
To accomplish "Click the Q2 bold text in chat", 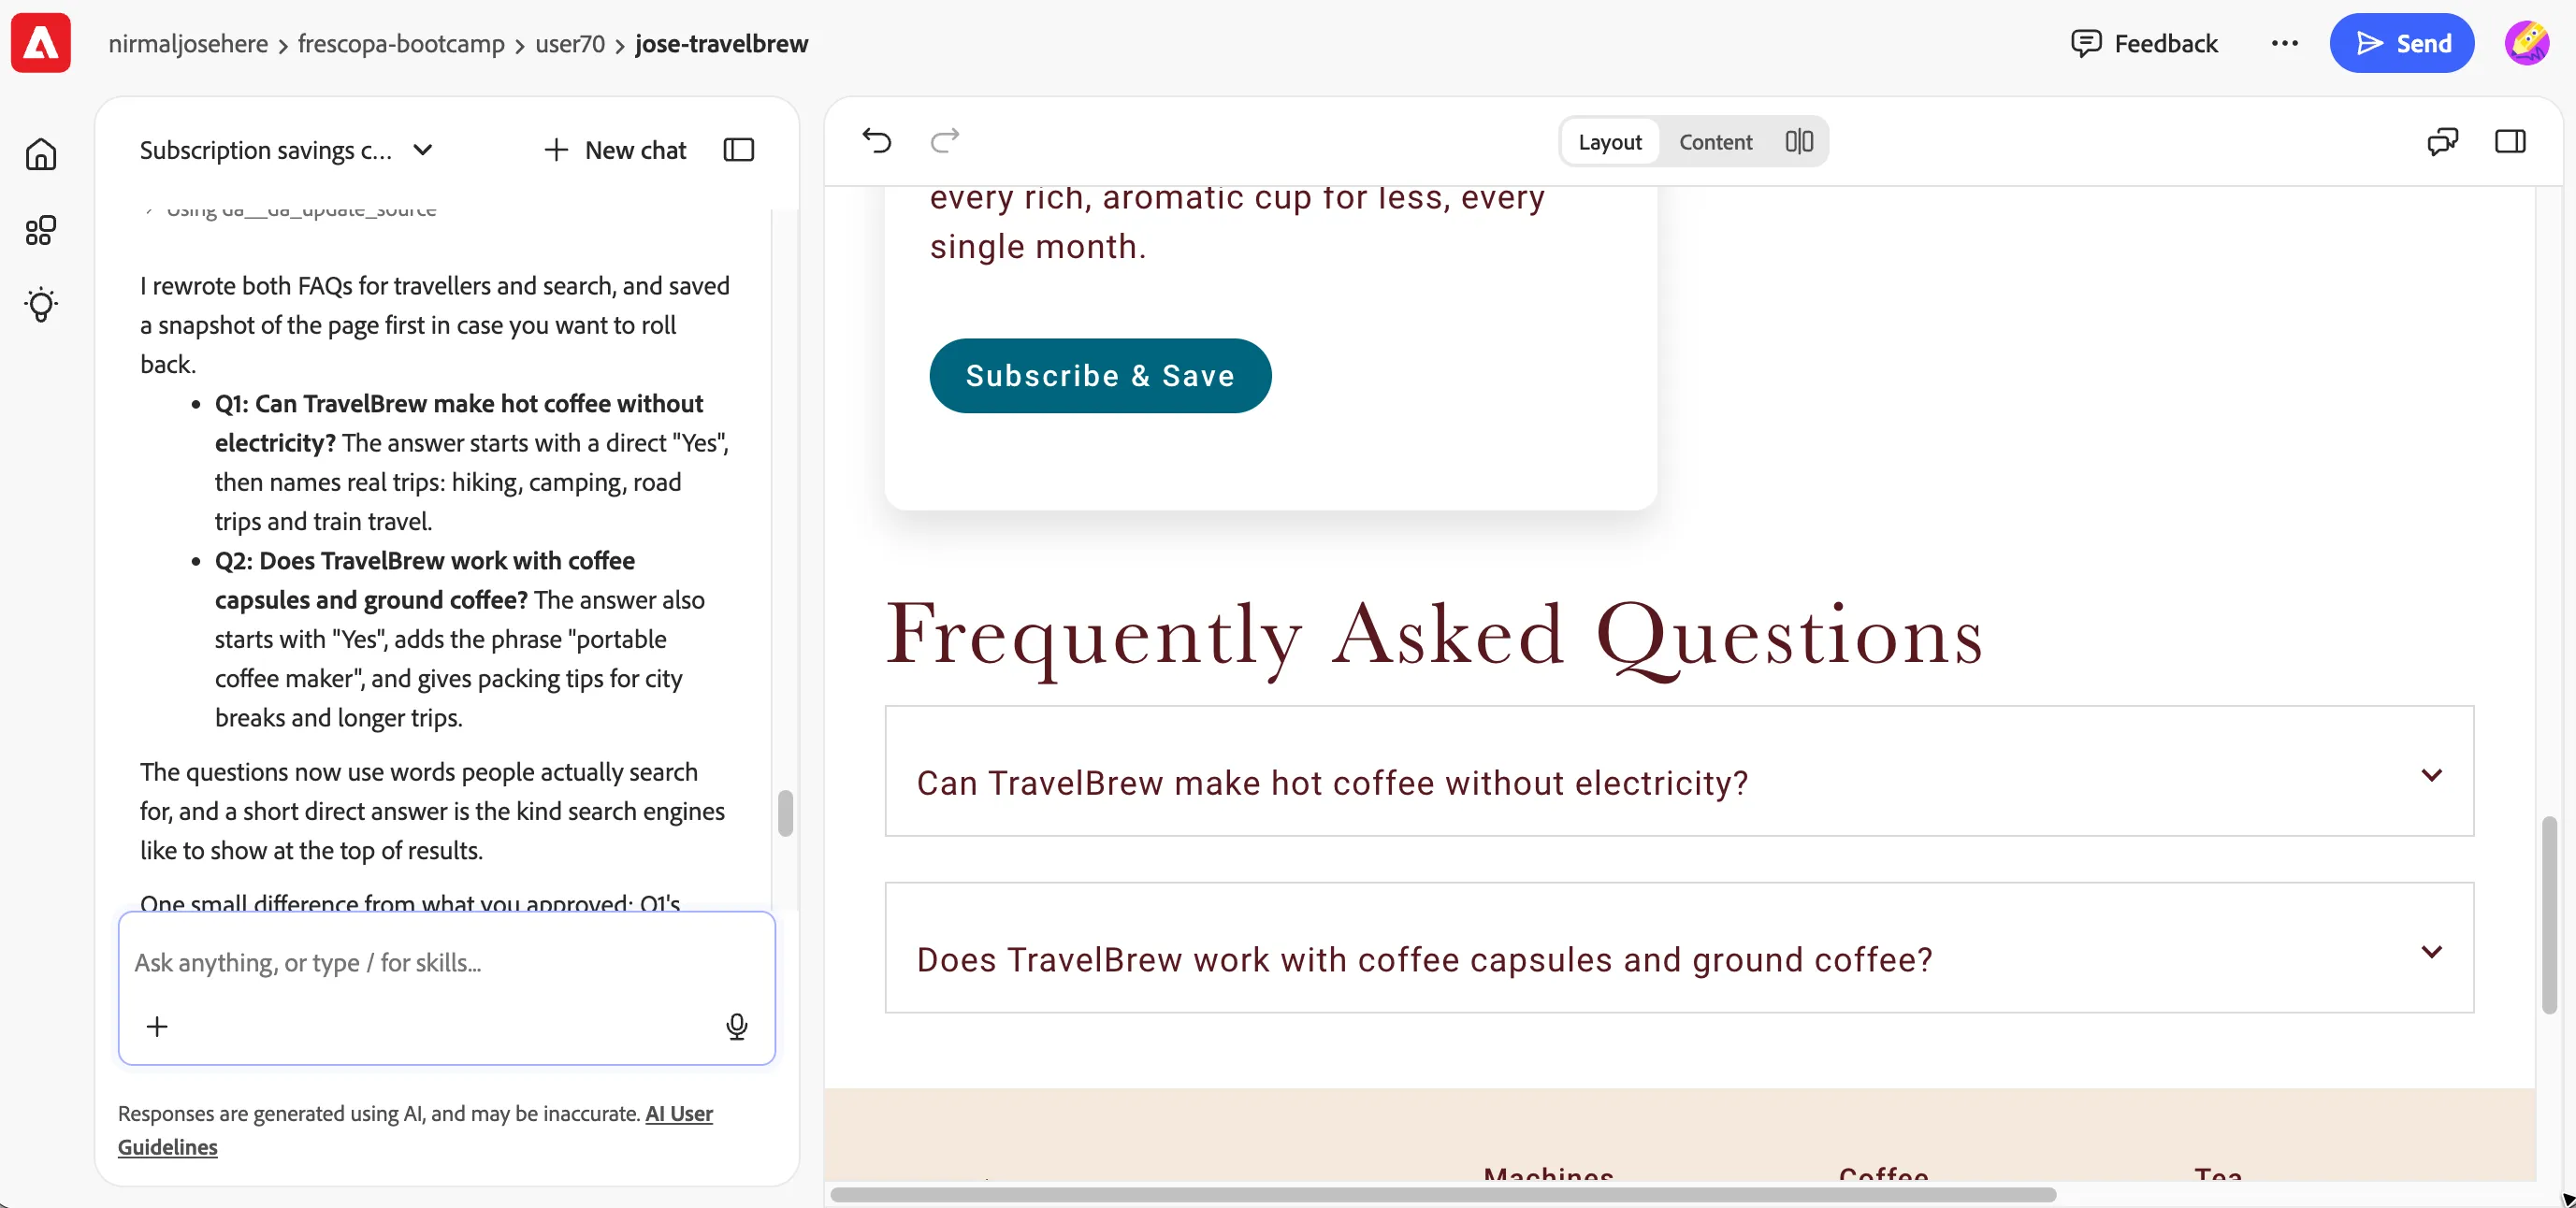I will (425, 580).
